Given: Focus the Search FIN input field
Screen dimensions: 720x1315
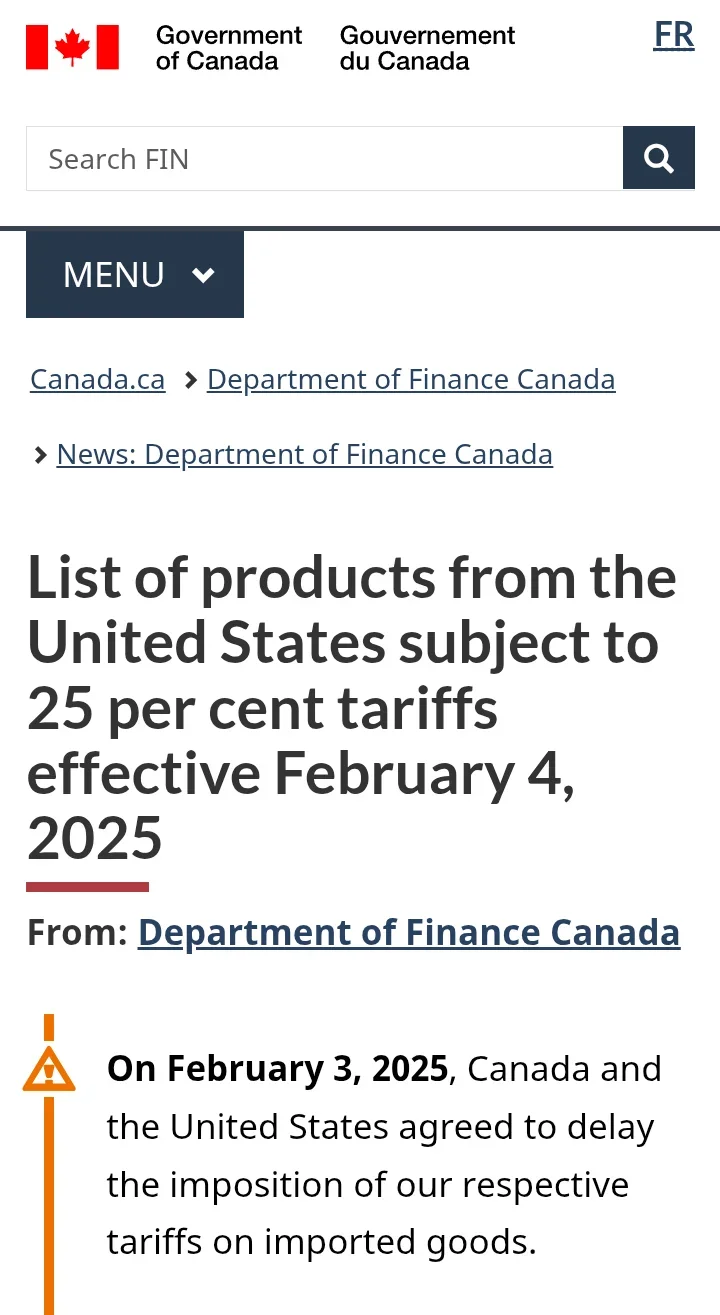Looking at the screenshot, I should click(x=324, y=159).
